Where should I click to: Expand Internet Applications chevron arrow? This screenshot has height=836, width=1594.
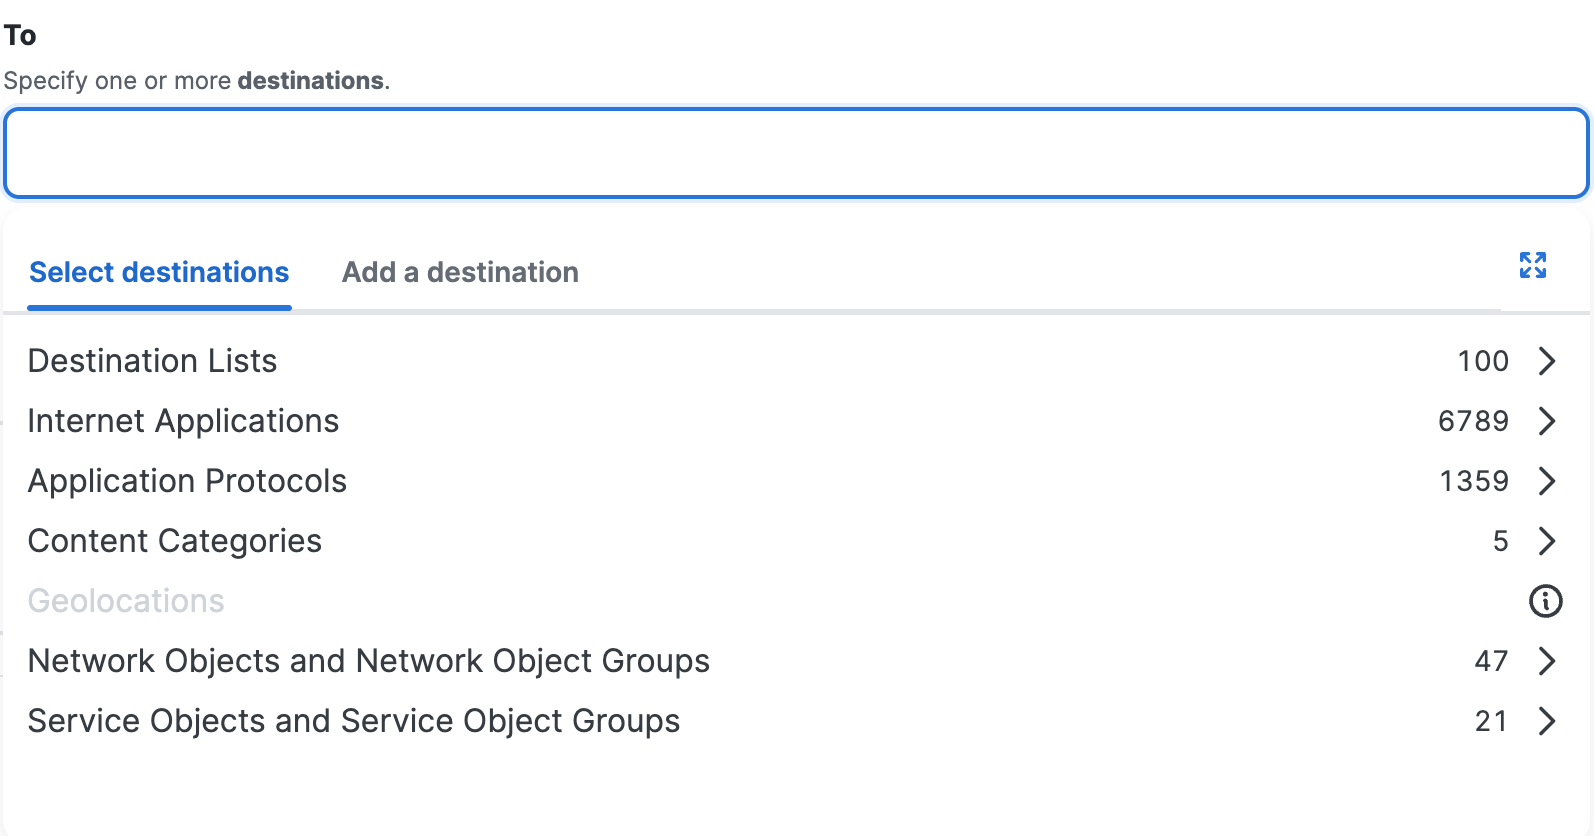coord(1547,421)
